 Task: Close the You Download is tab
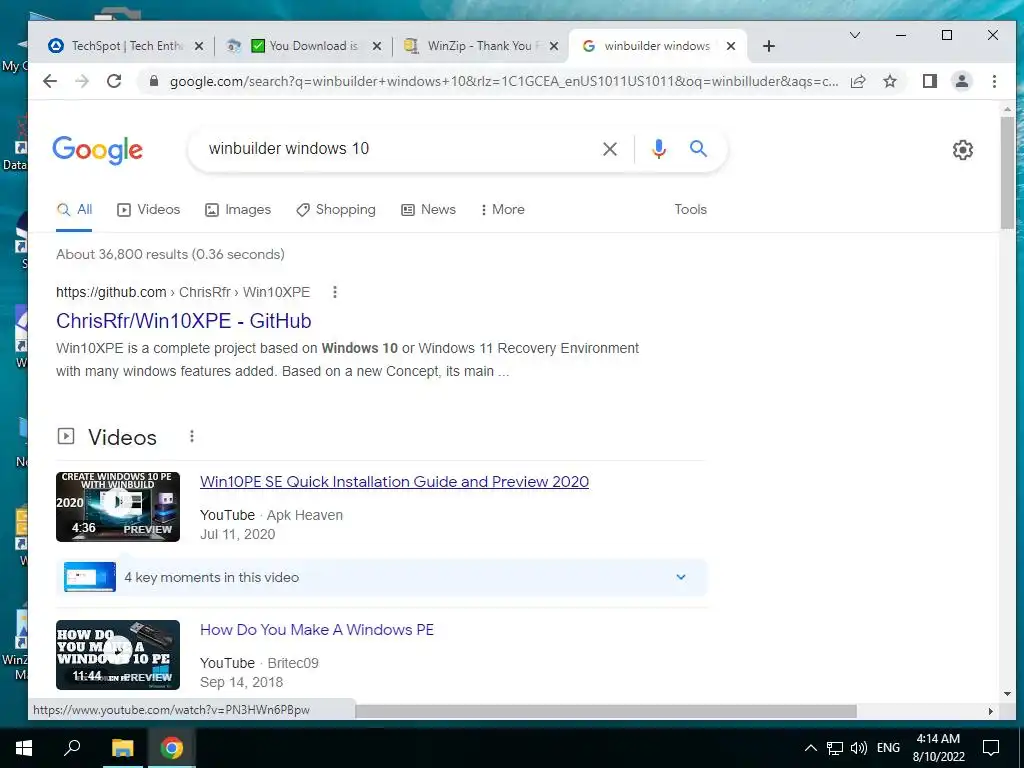[x=377, y=46]
